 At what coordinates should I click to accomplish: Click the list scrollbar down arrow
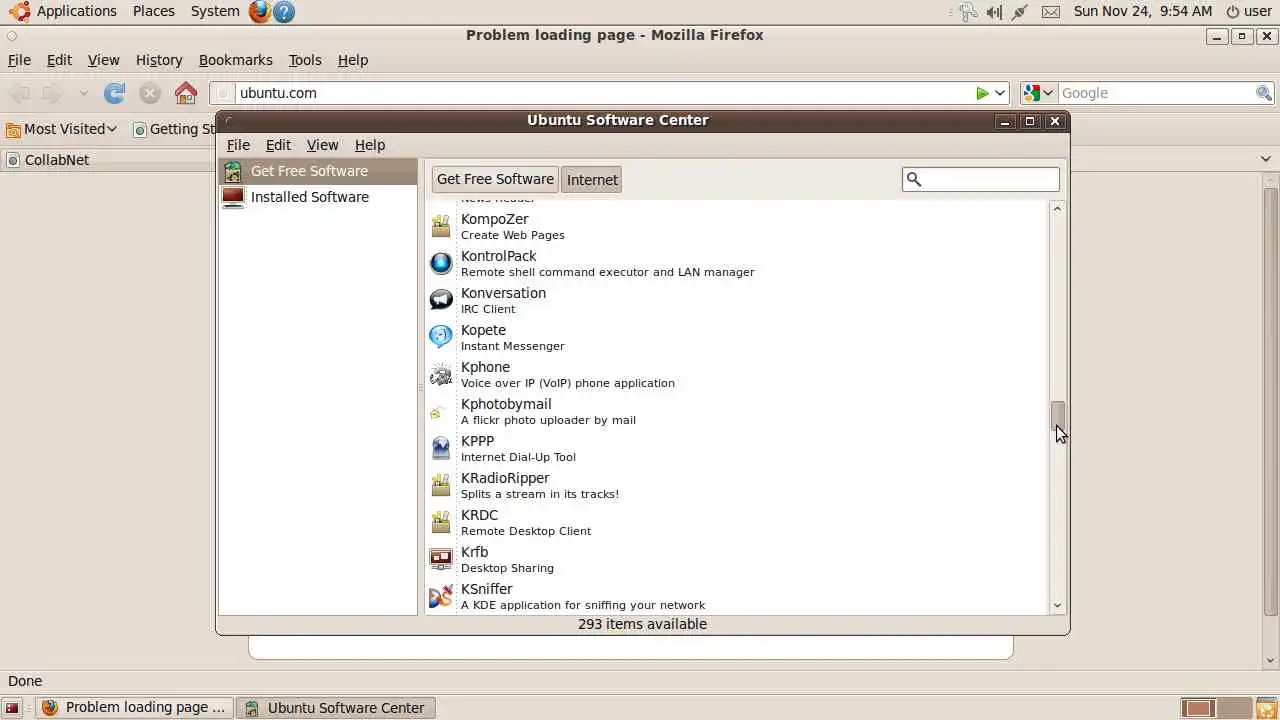tap(1058, 606)
